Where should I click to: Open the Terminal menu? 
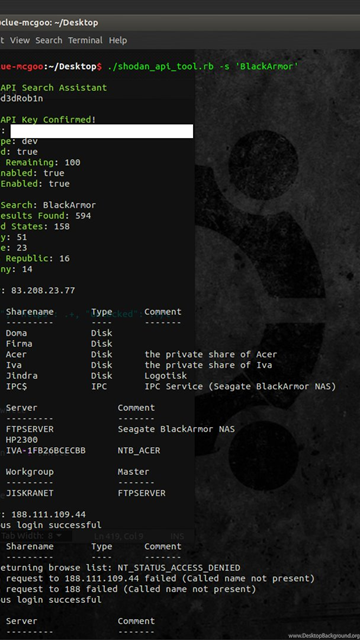(x=85, y=40)
